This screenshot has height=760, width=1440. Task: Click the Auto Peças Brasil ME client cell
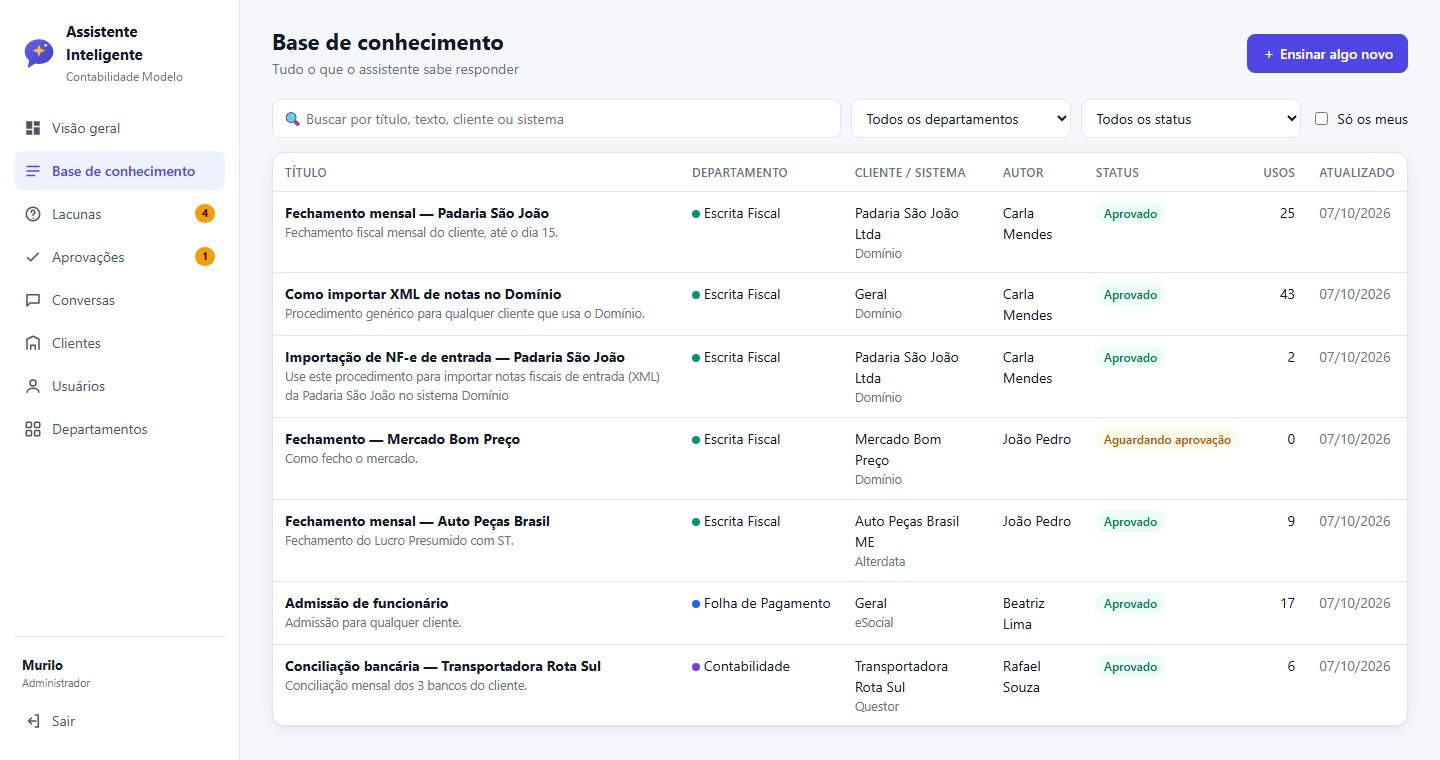click(907, 541)
